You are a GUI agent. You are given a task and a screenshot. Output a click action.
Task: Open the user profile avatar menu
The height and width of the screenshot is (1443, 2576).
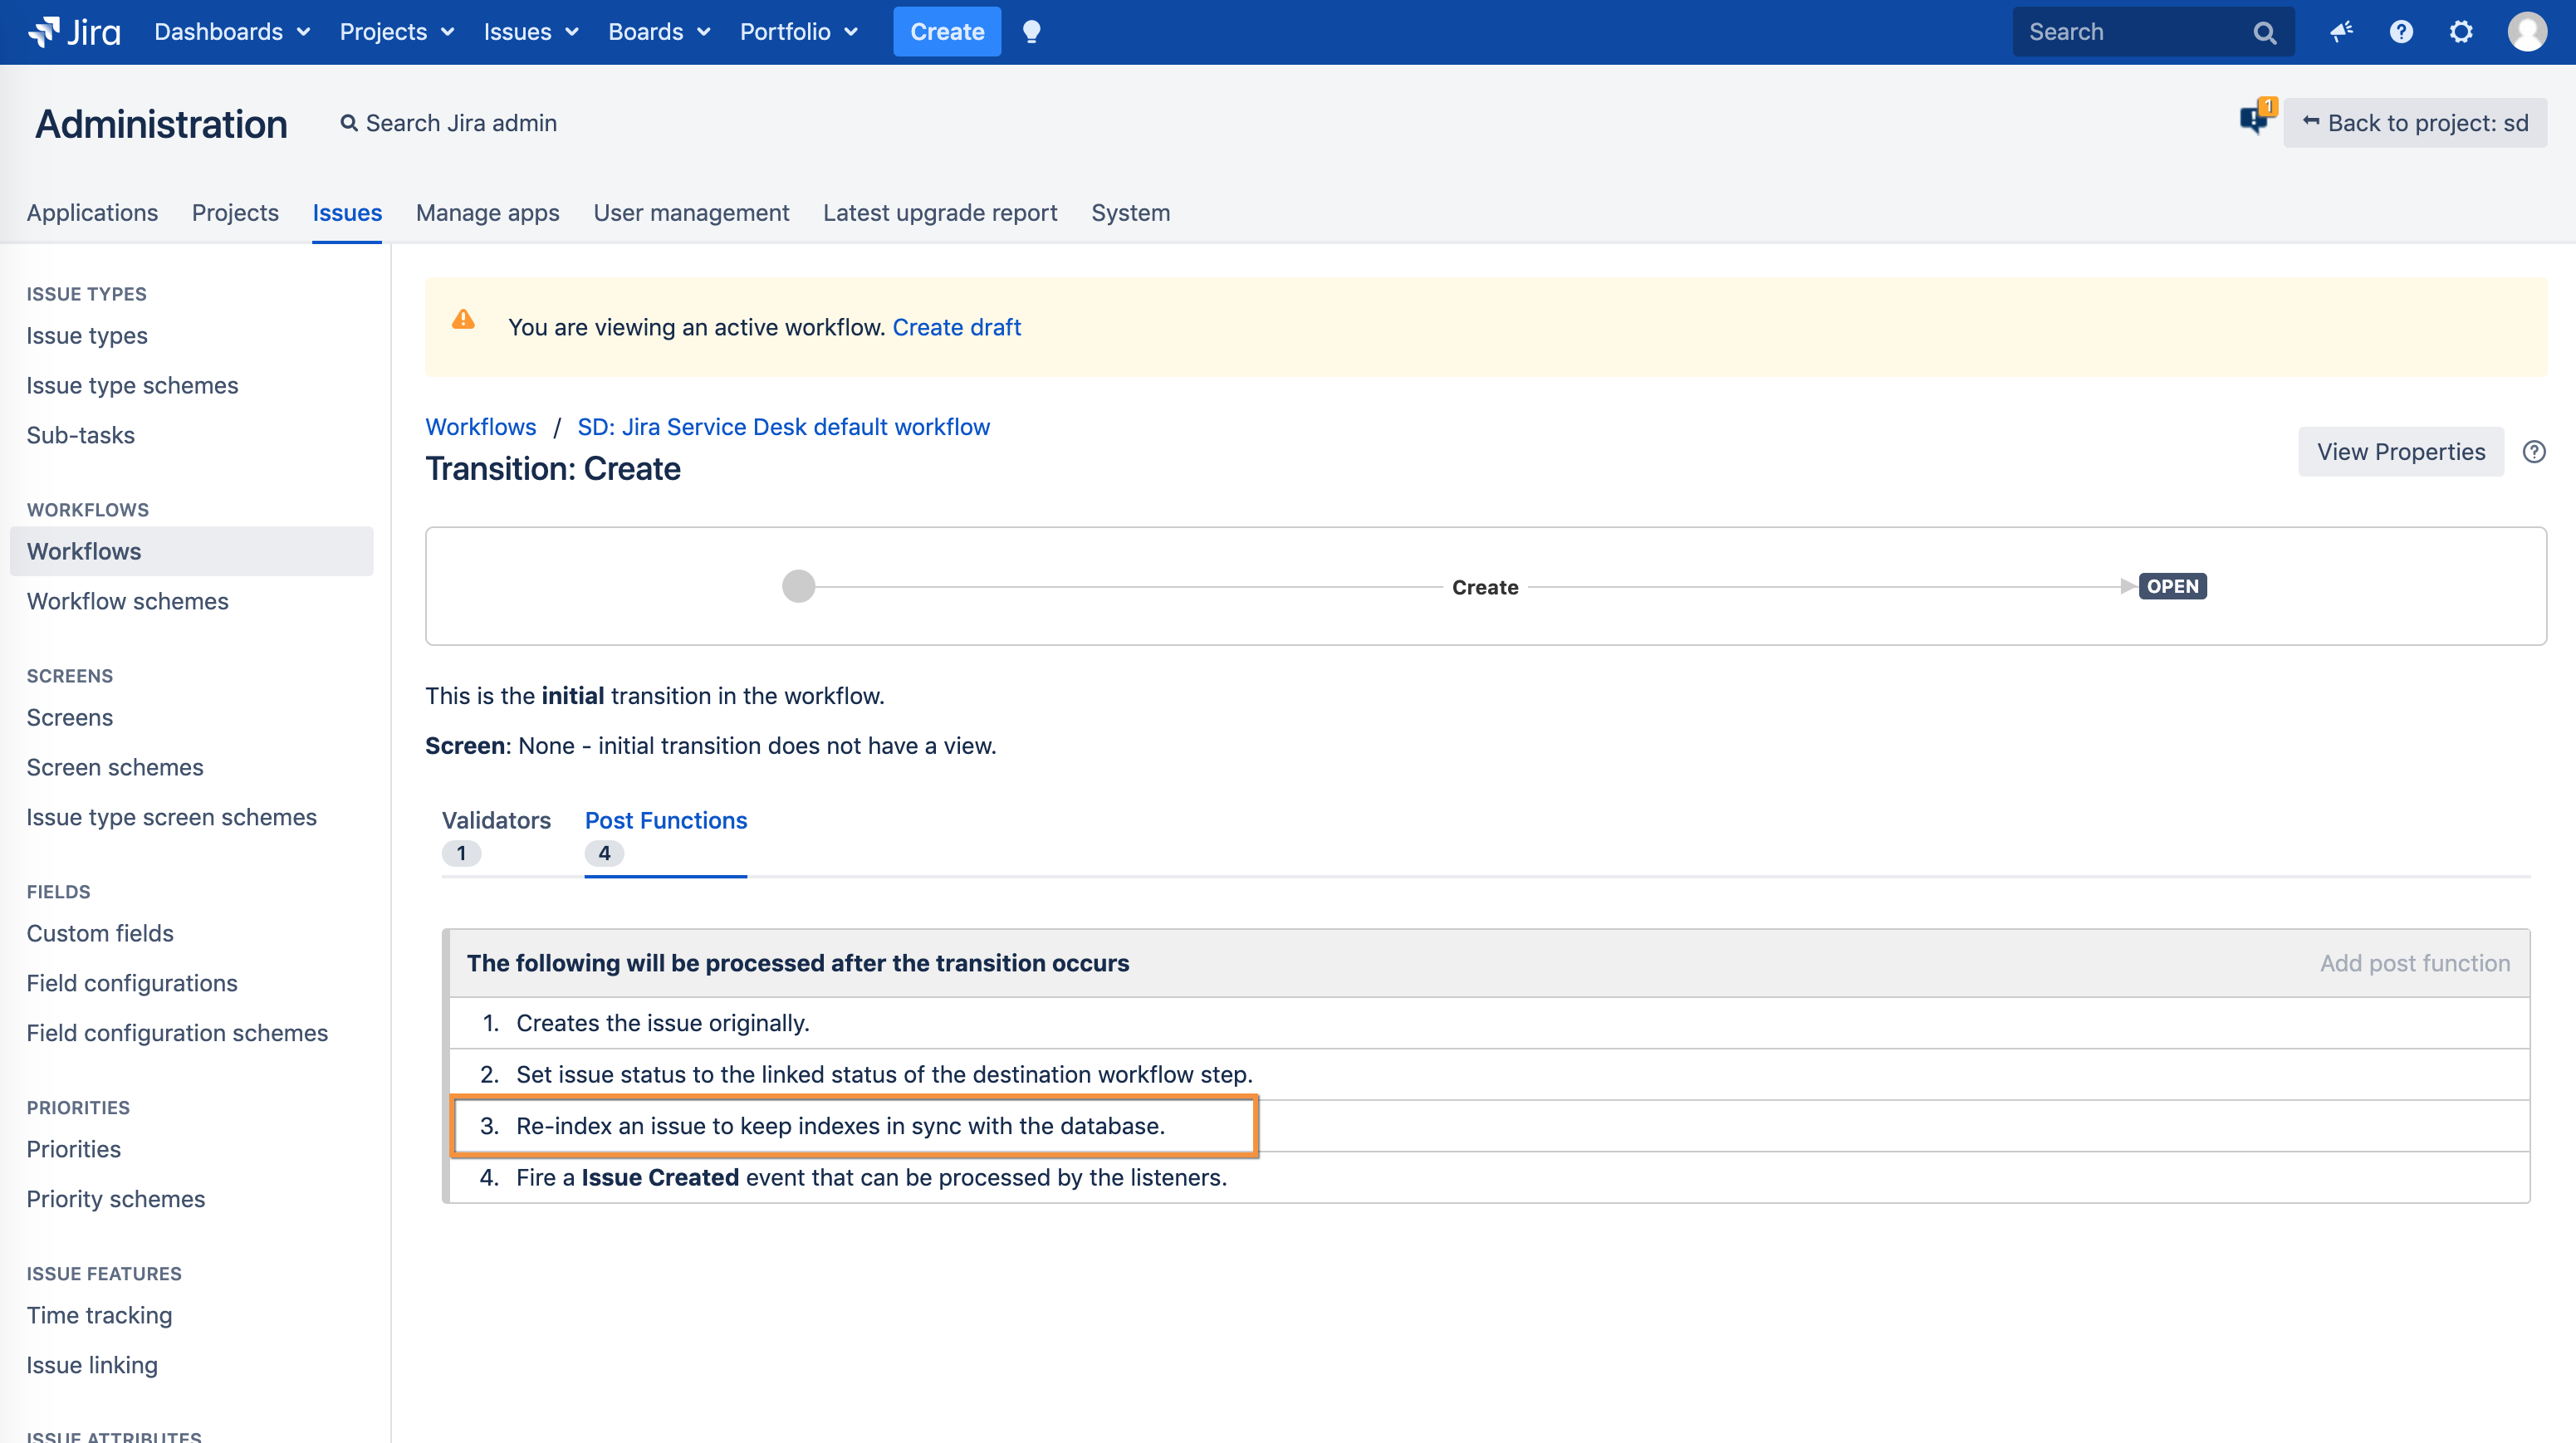pyautogui.click(x=2527, y=32)
